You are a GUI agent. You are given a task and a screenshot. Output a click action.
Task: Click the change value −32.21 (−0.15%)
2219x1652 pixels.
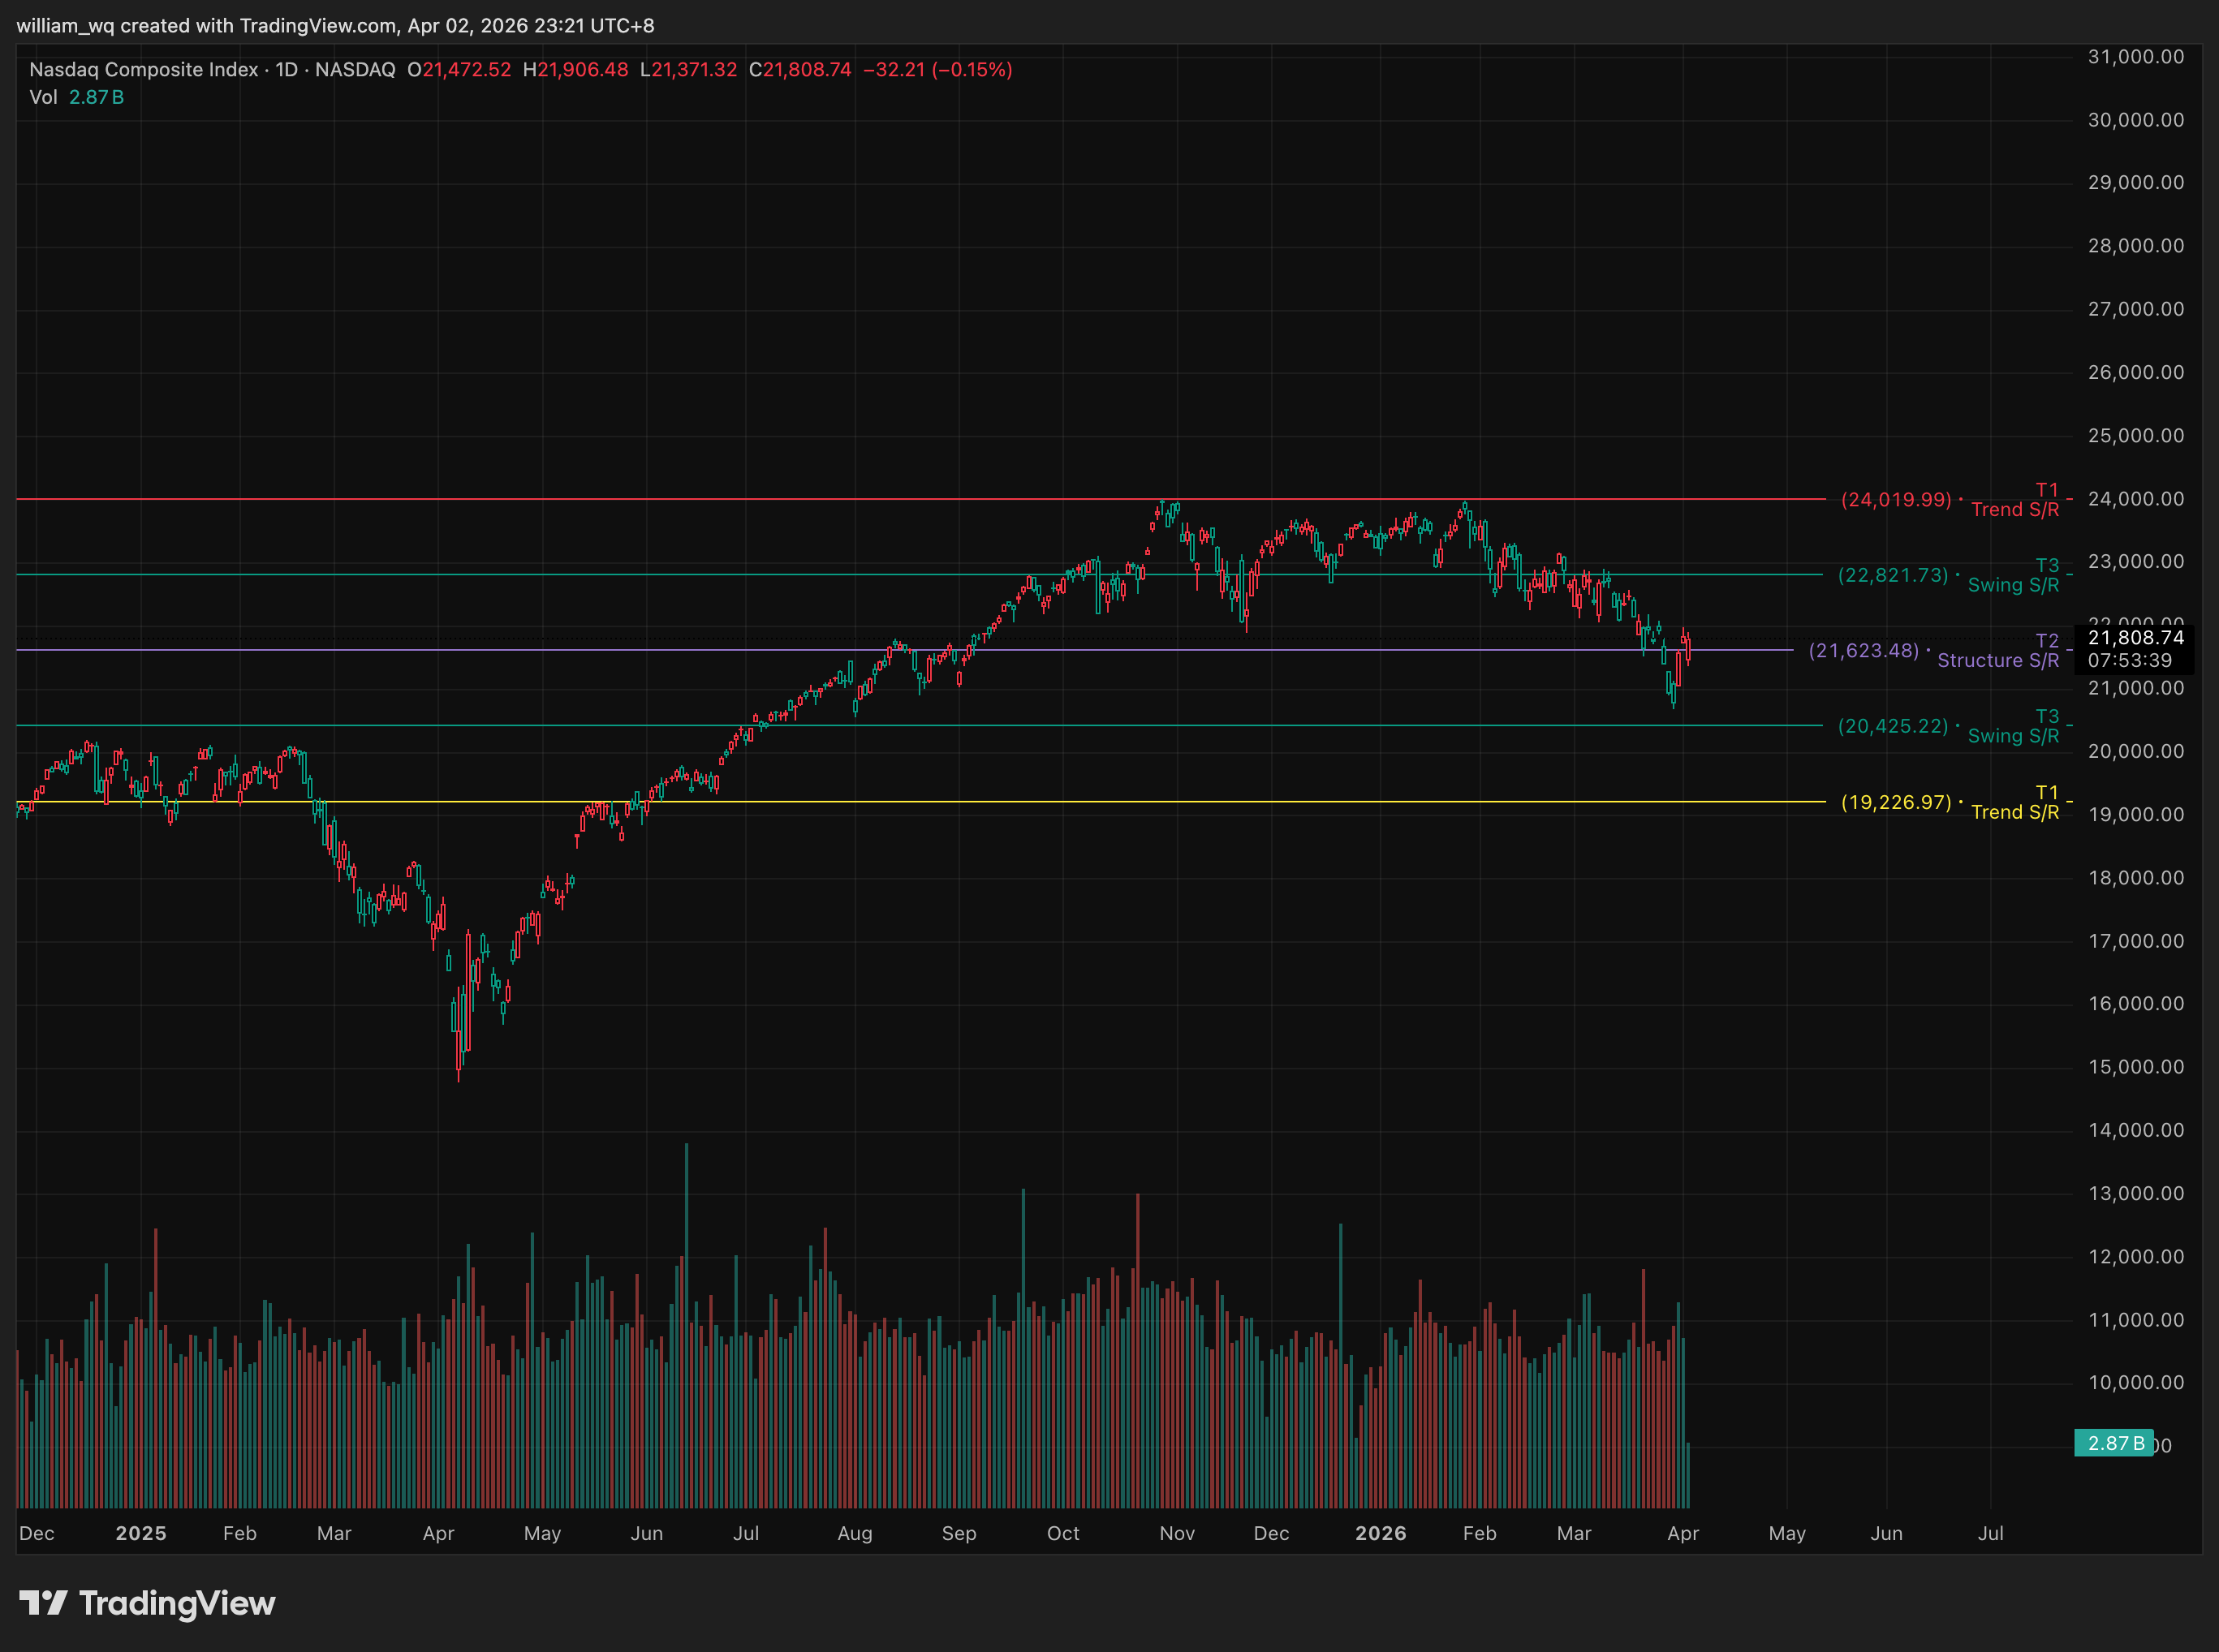938,70
